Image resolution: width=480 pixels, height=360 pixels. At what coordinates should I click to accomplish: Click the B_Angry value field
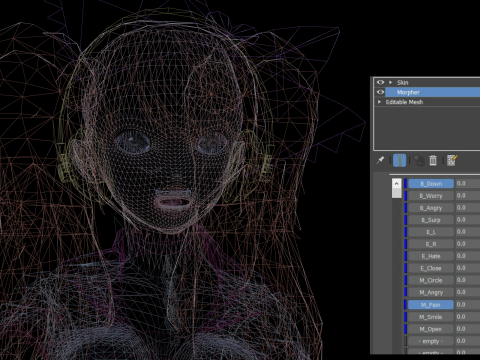coord(468,208)
